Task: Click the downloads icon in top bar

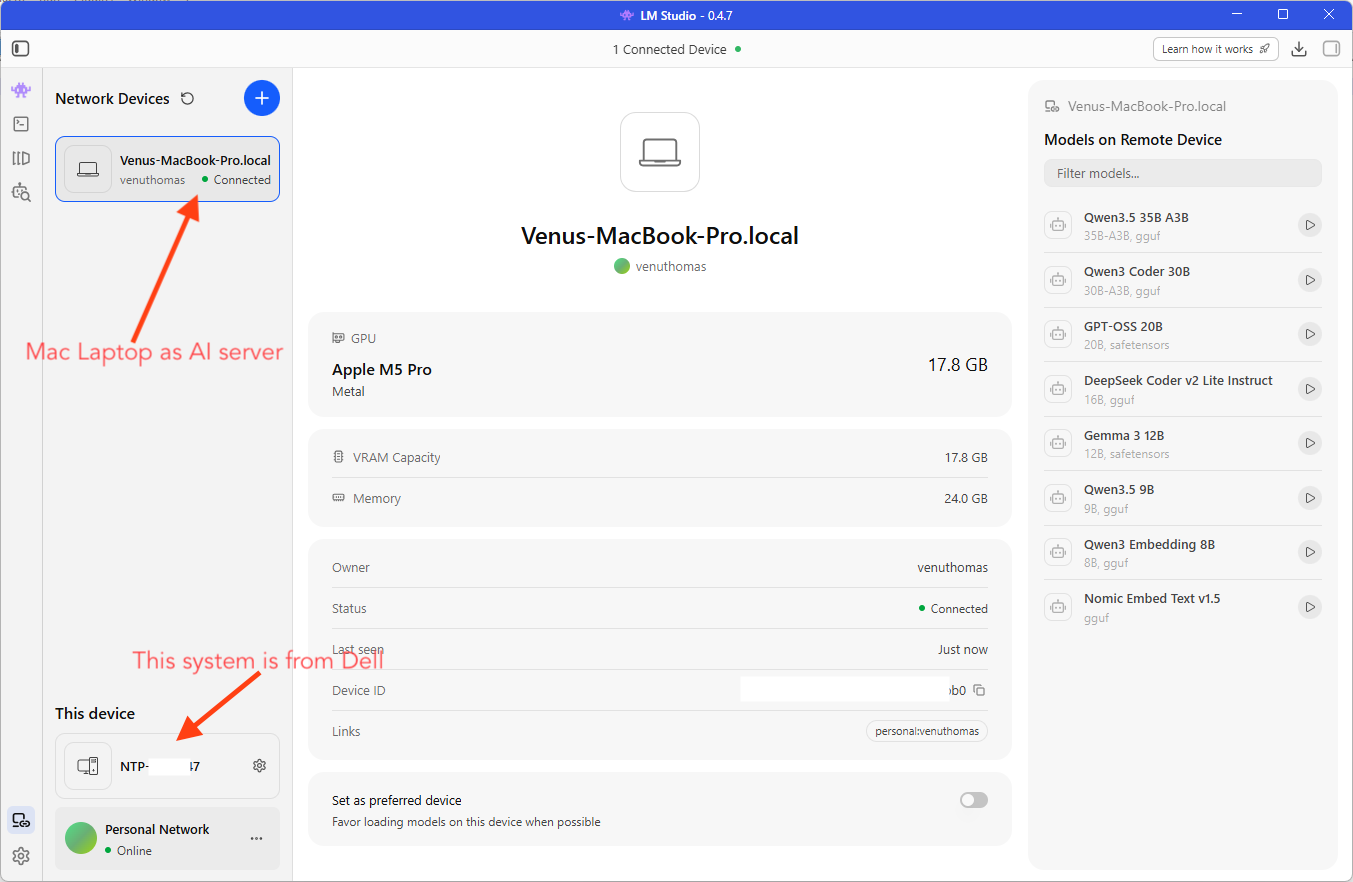Action: 1299,49
